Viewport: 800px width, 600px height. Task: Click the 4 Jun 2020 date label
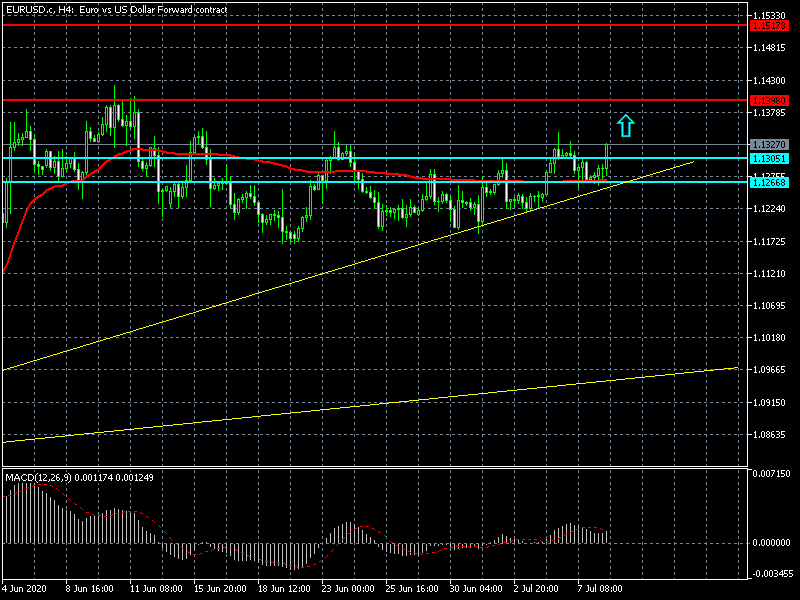pos(26,589)
